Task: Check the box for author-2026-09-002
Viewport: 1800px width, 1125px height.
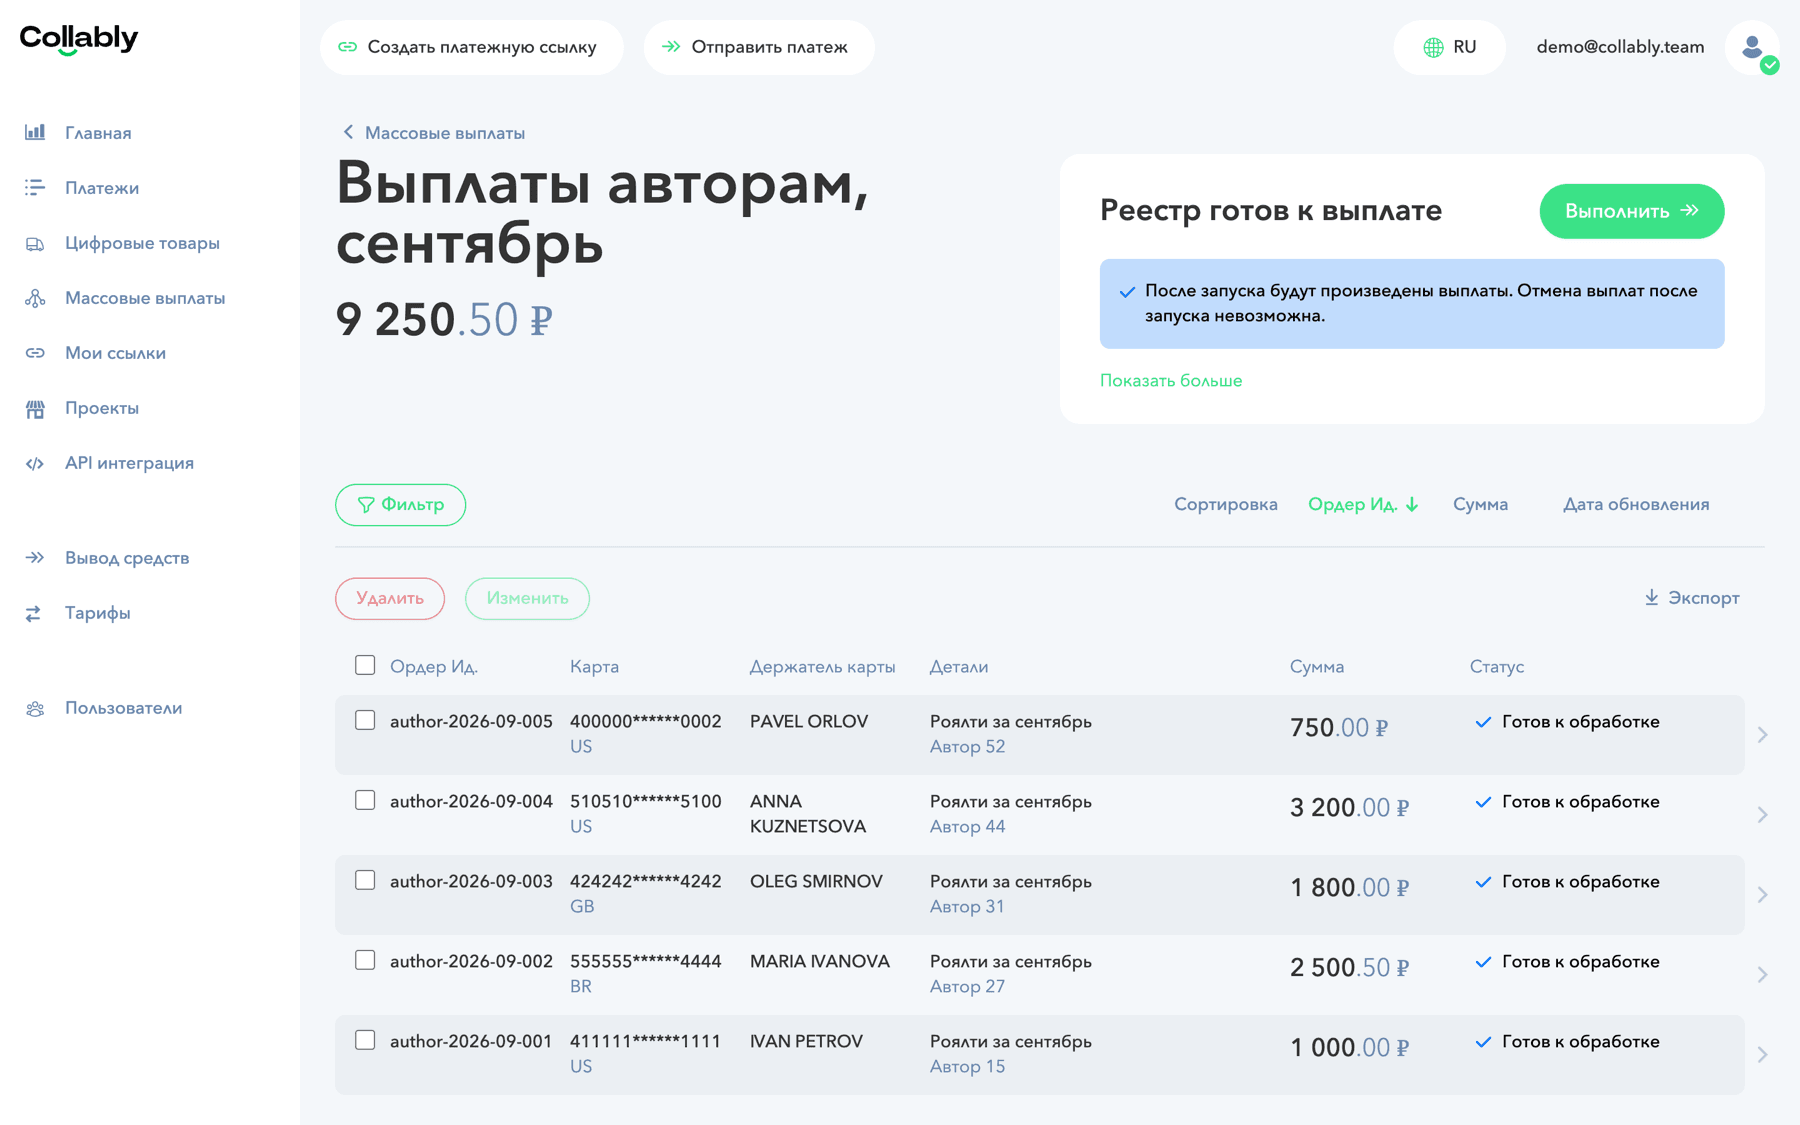Action: [x=365, y=960]
